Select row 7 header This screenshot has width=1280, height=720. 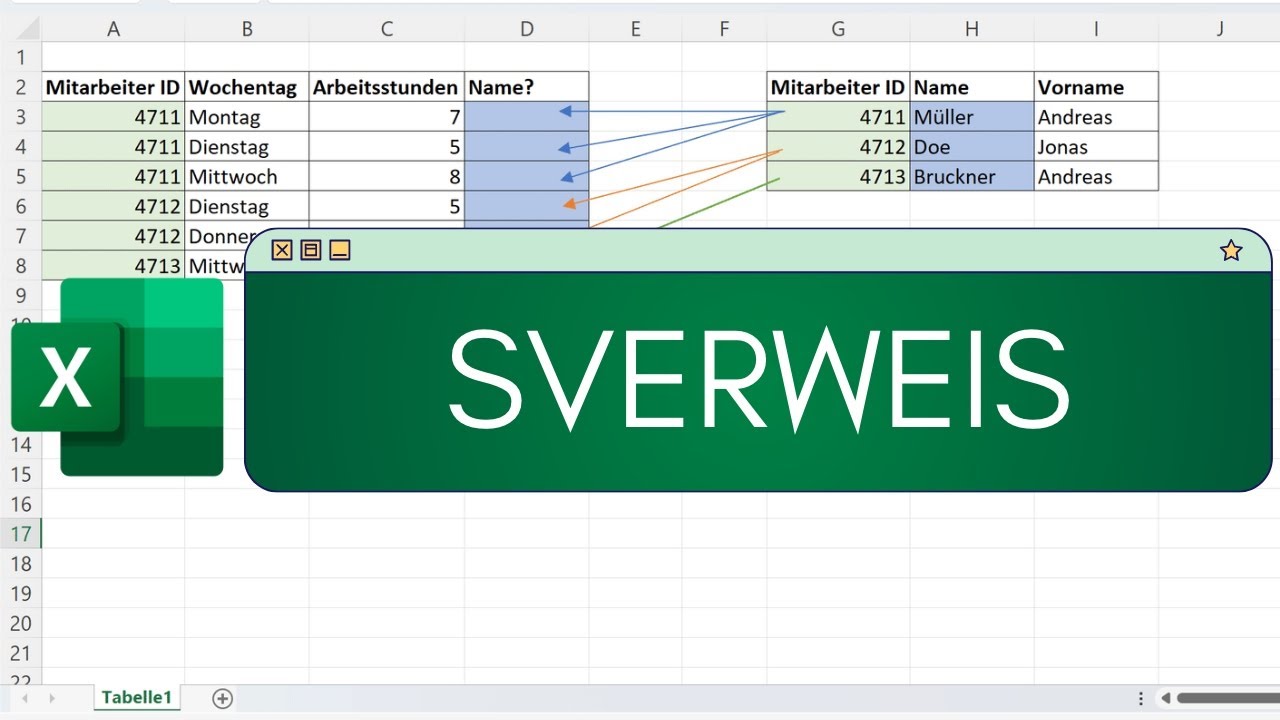pyautogui.click(x=21, y=236)
